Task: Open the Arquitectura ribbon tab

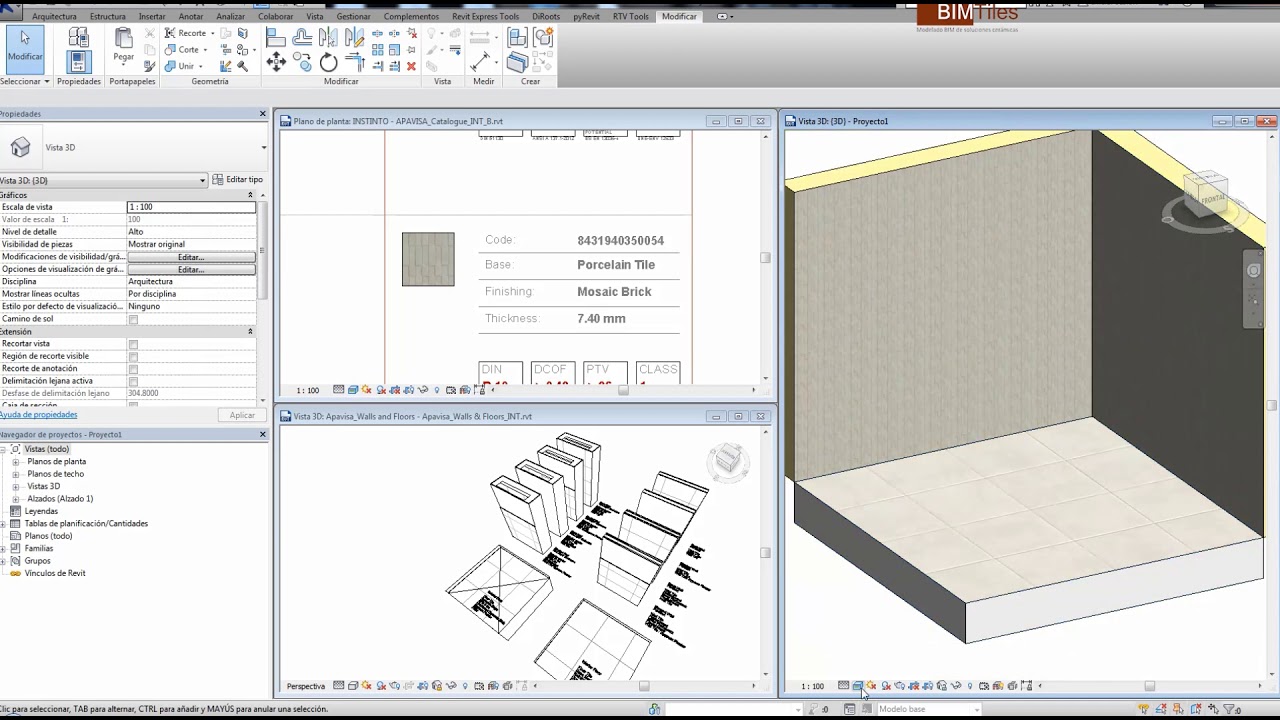Action: 54,17
